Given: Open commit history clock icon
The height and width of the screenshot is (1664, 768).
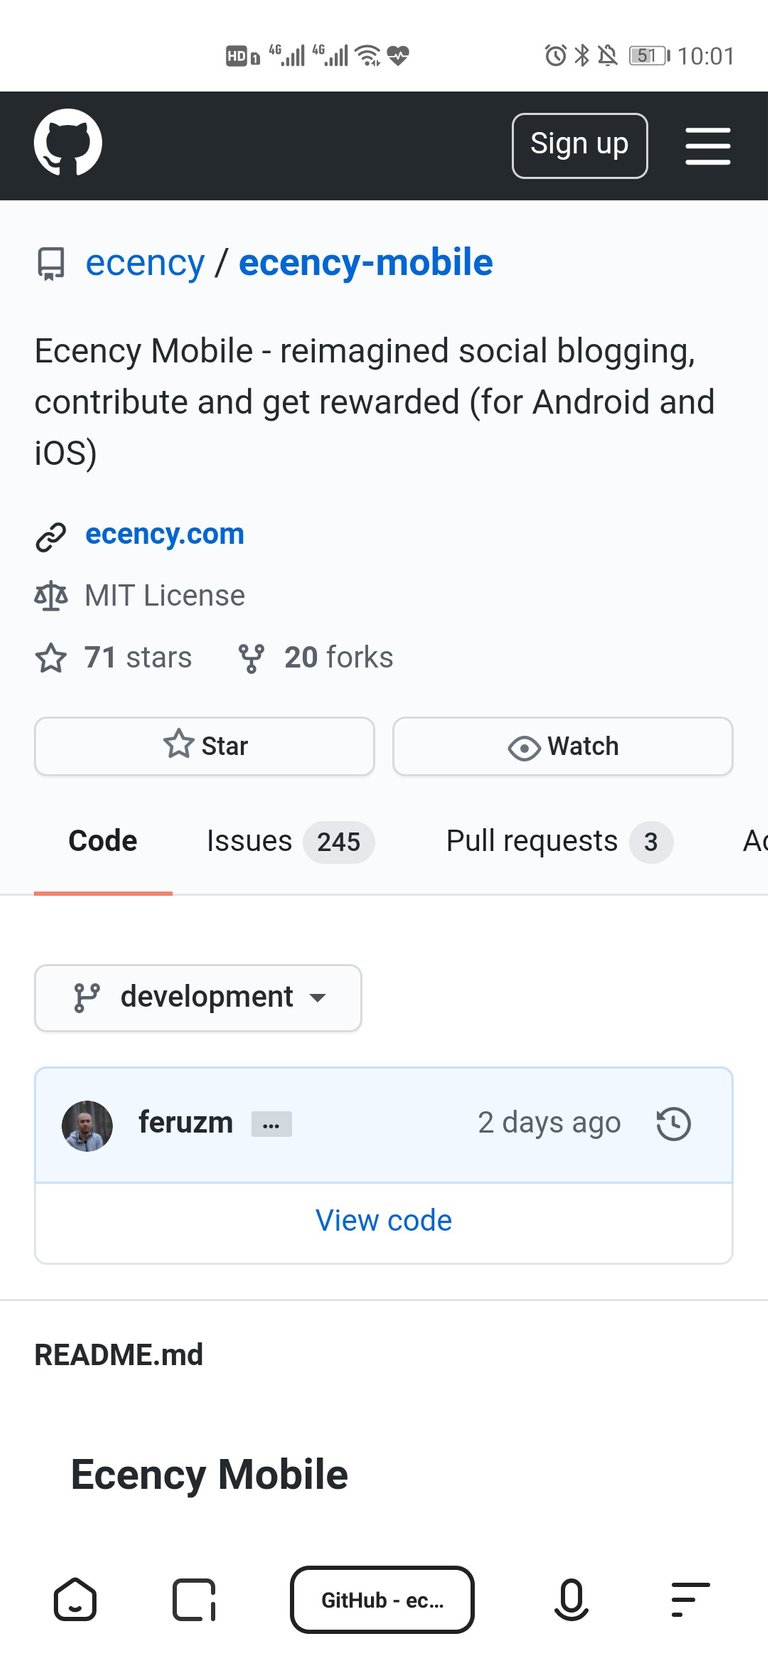Looking at the screenshot, I should pyautogui.click(x=673, y=1124).
